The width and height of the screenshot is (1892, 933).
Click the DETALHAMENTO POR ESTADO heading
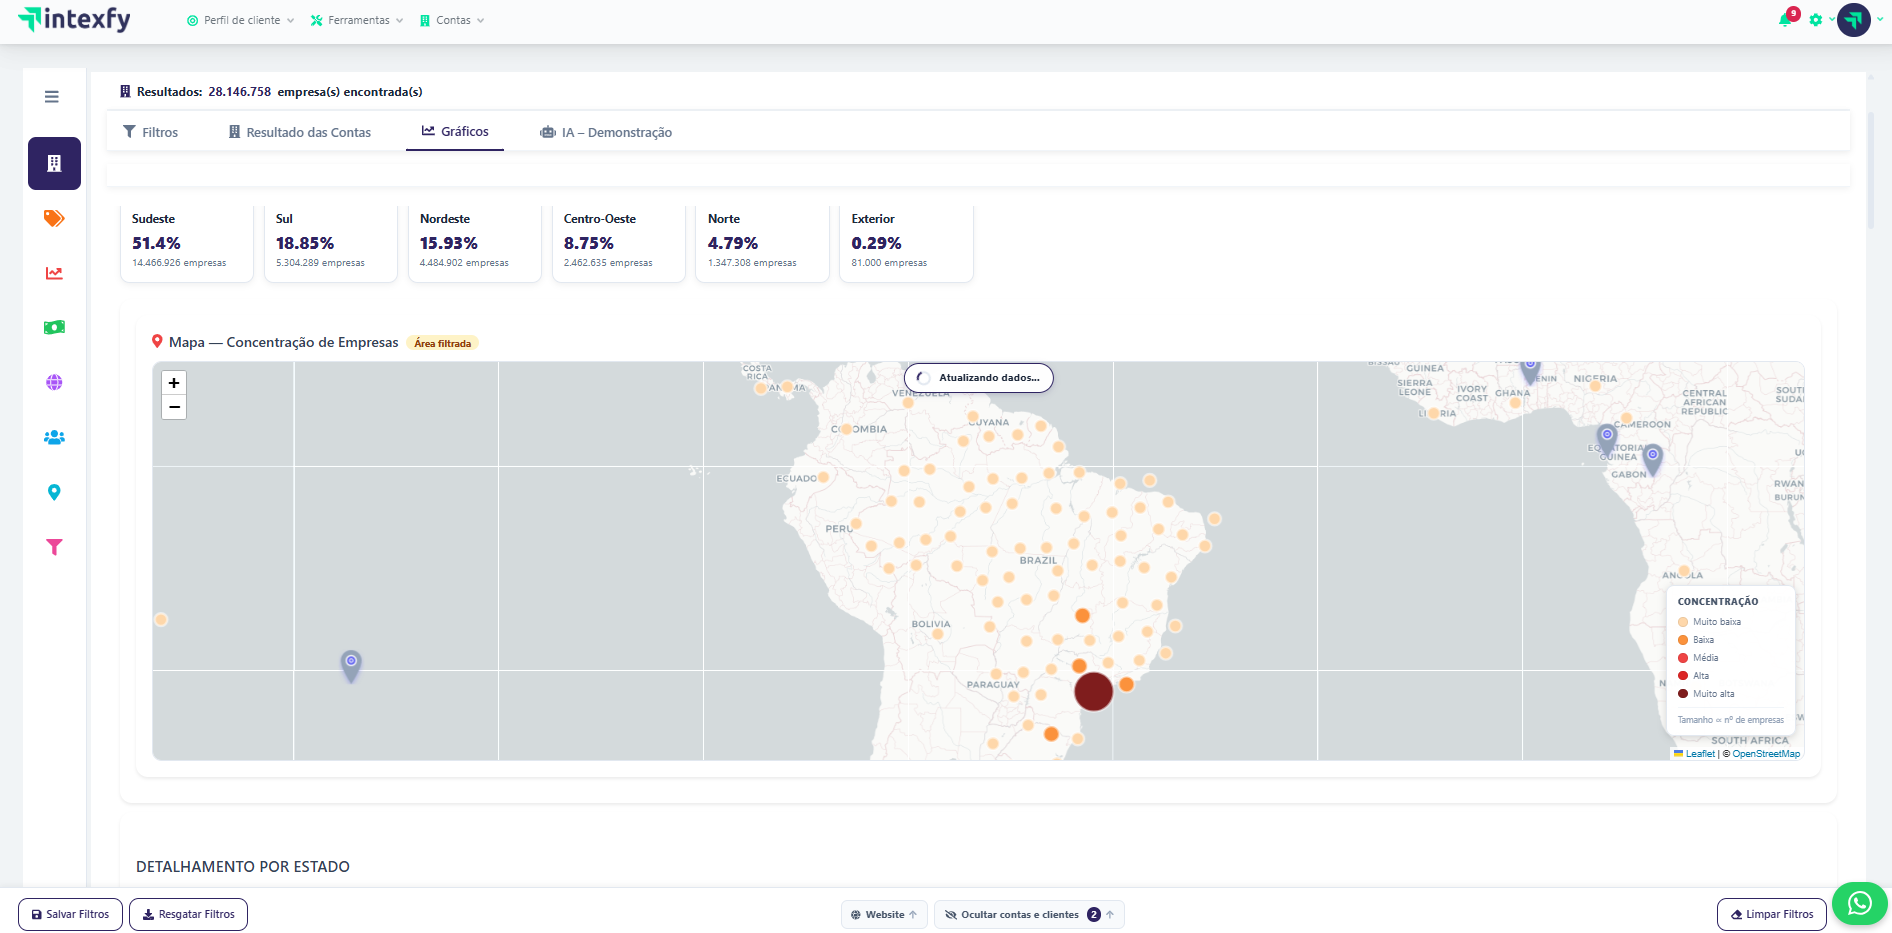click(243, 867)
